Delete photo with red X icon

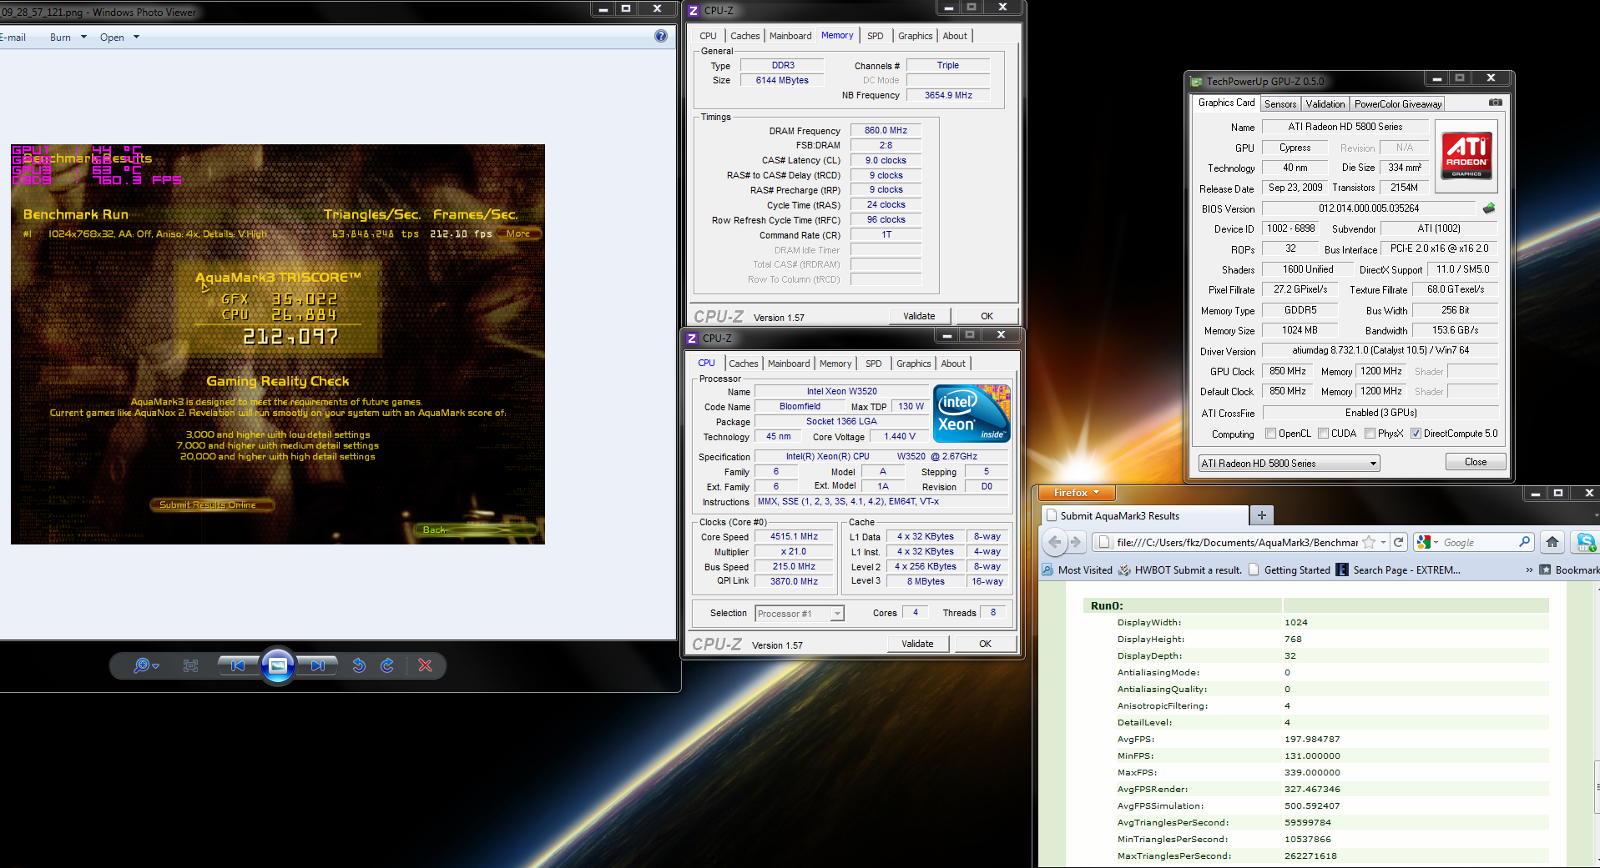coord(425,665)
